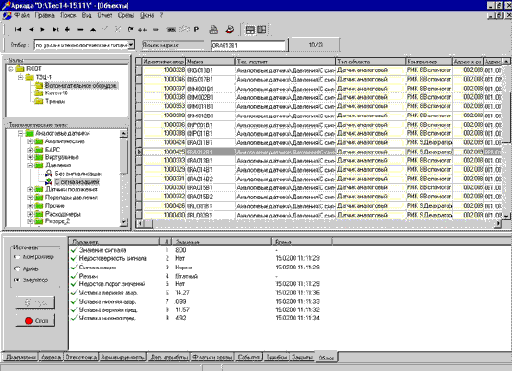
Task: Collapse the 'Давление' tree node
Action: [30, 165]
